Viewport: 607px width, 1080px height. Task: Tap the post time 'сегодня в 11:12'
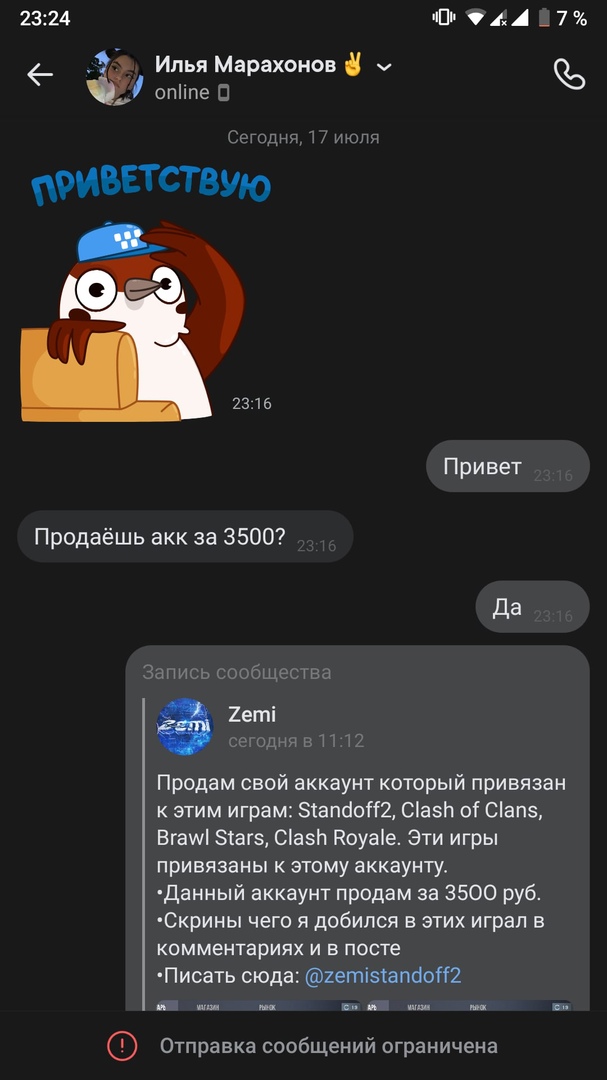click(296, 741)
